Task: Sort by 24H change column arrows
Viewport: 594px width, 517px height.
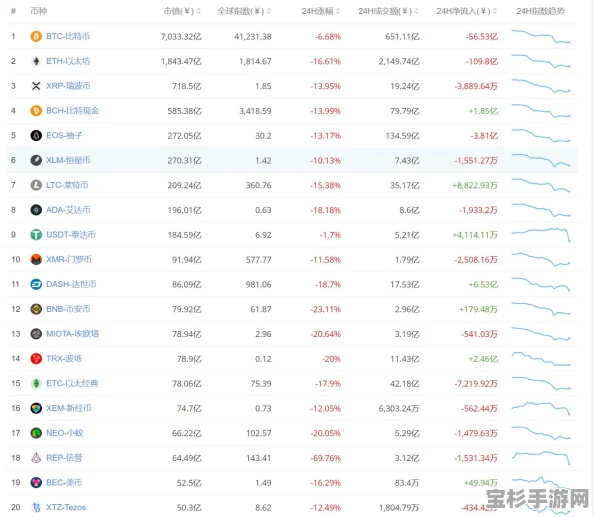Action: 338,11
